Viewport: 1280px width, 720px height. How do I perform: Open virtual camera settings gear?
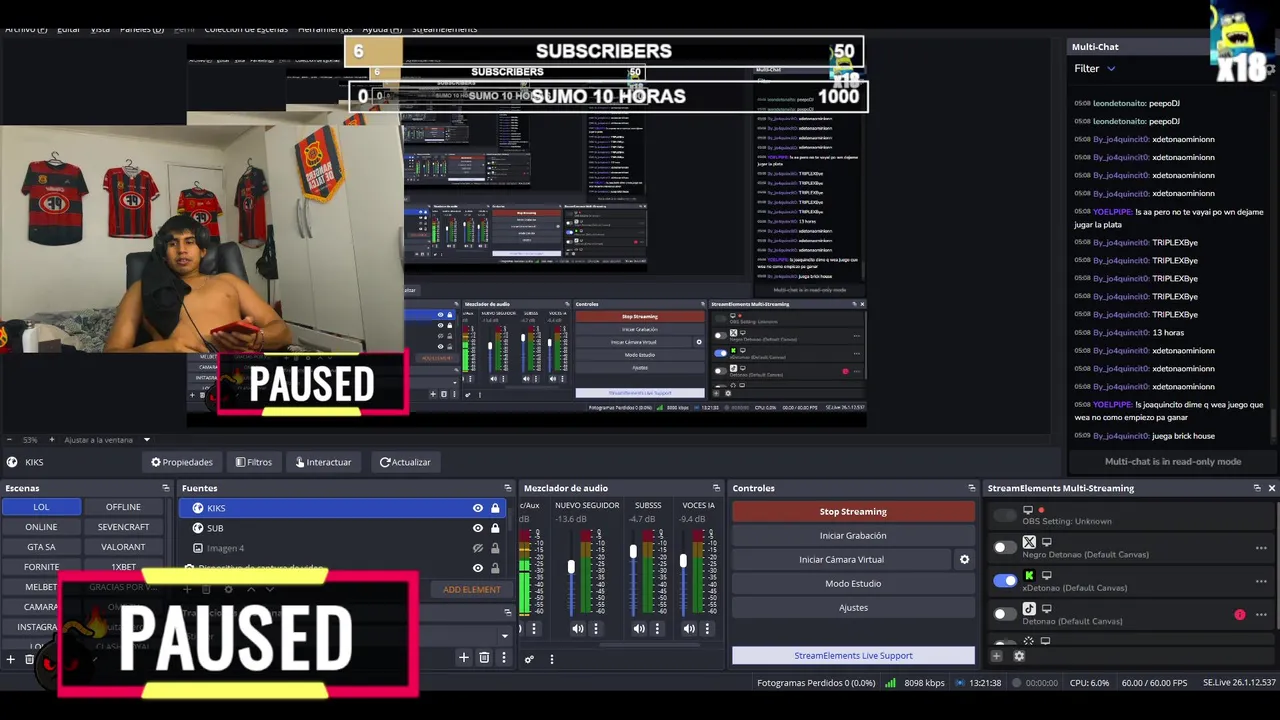(964, 560)
